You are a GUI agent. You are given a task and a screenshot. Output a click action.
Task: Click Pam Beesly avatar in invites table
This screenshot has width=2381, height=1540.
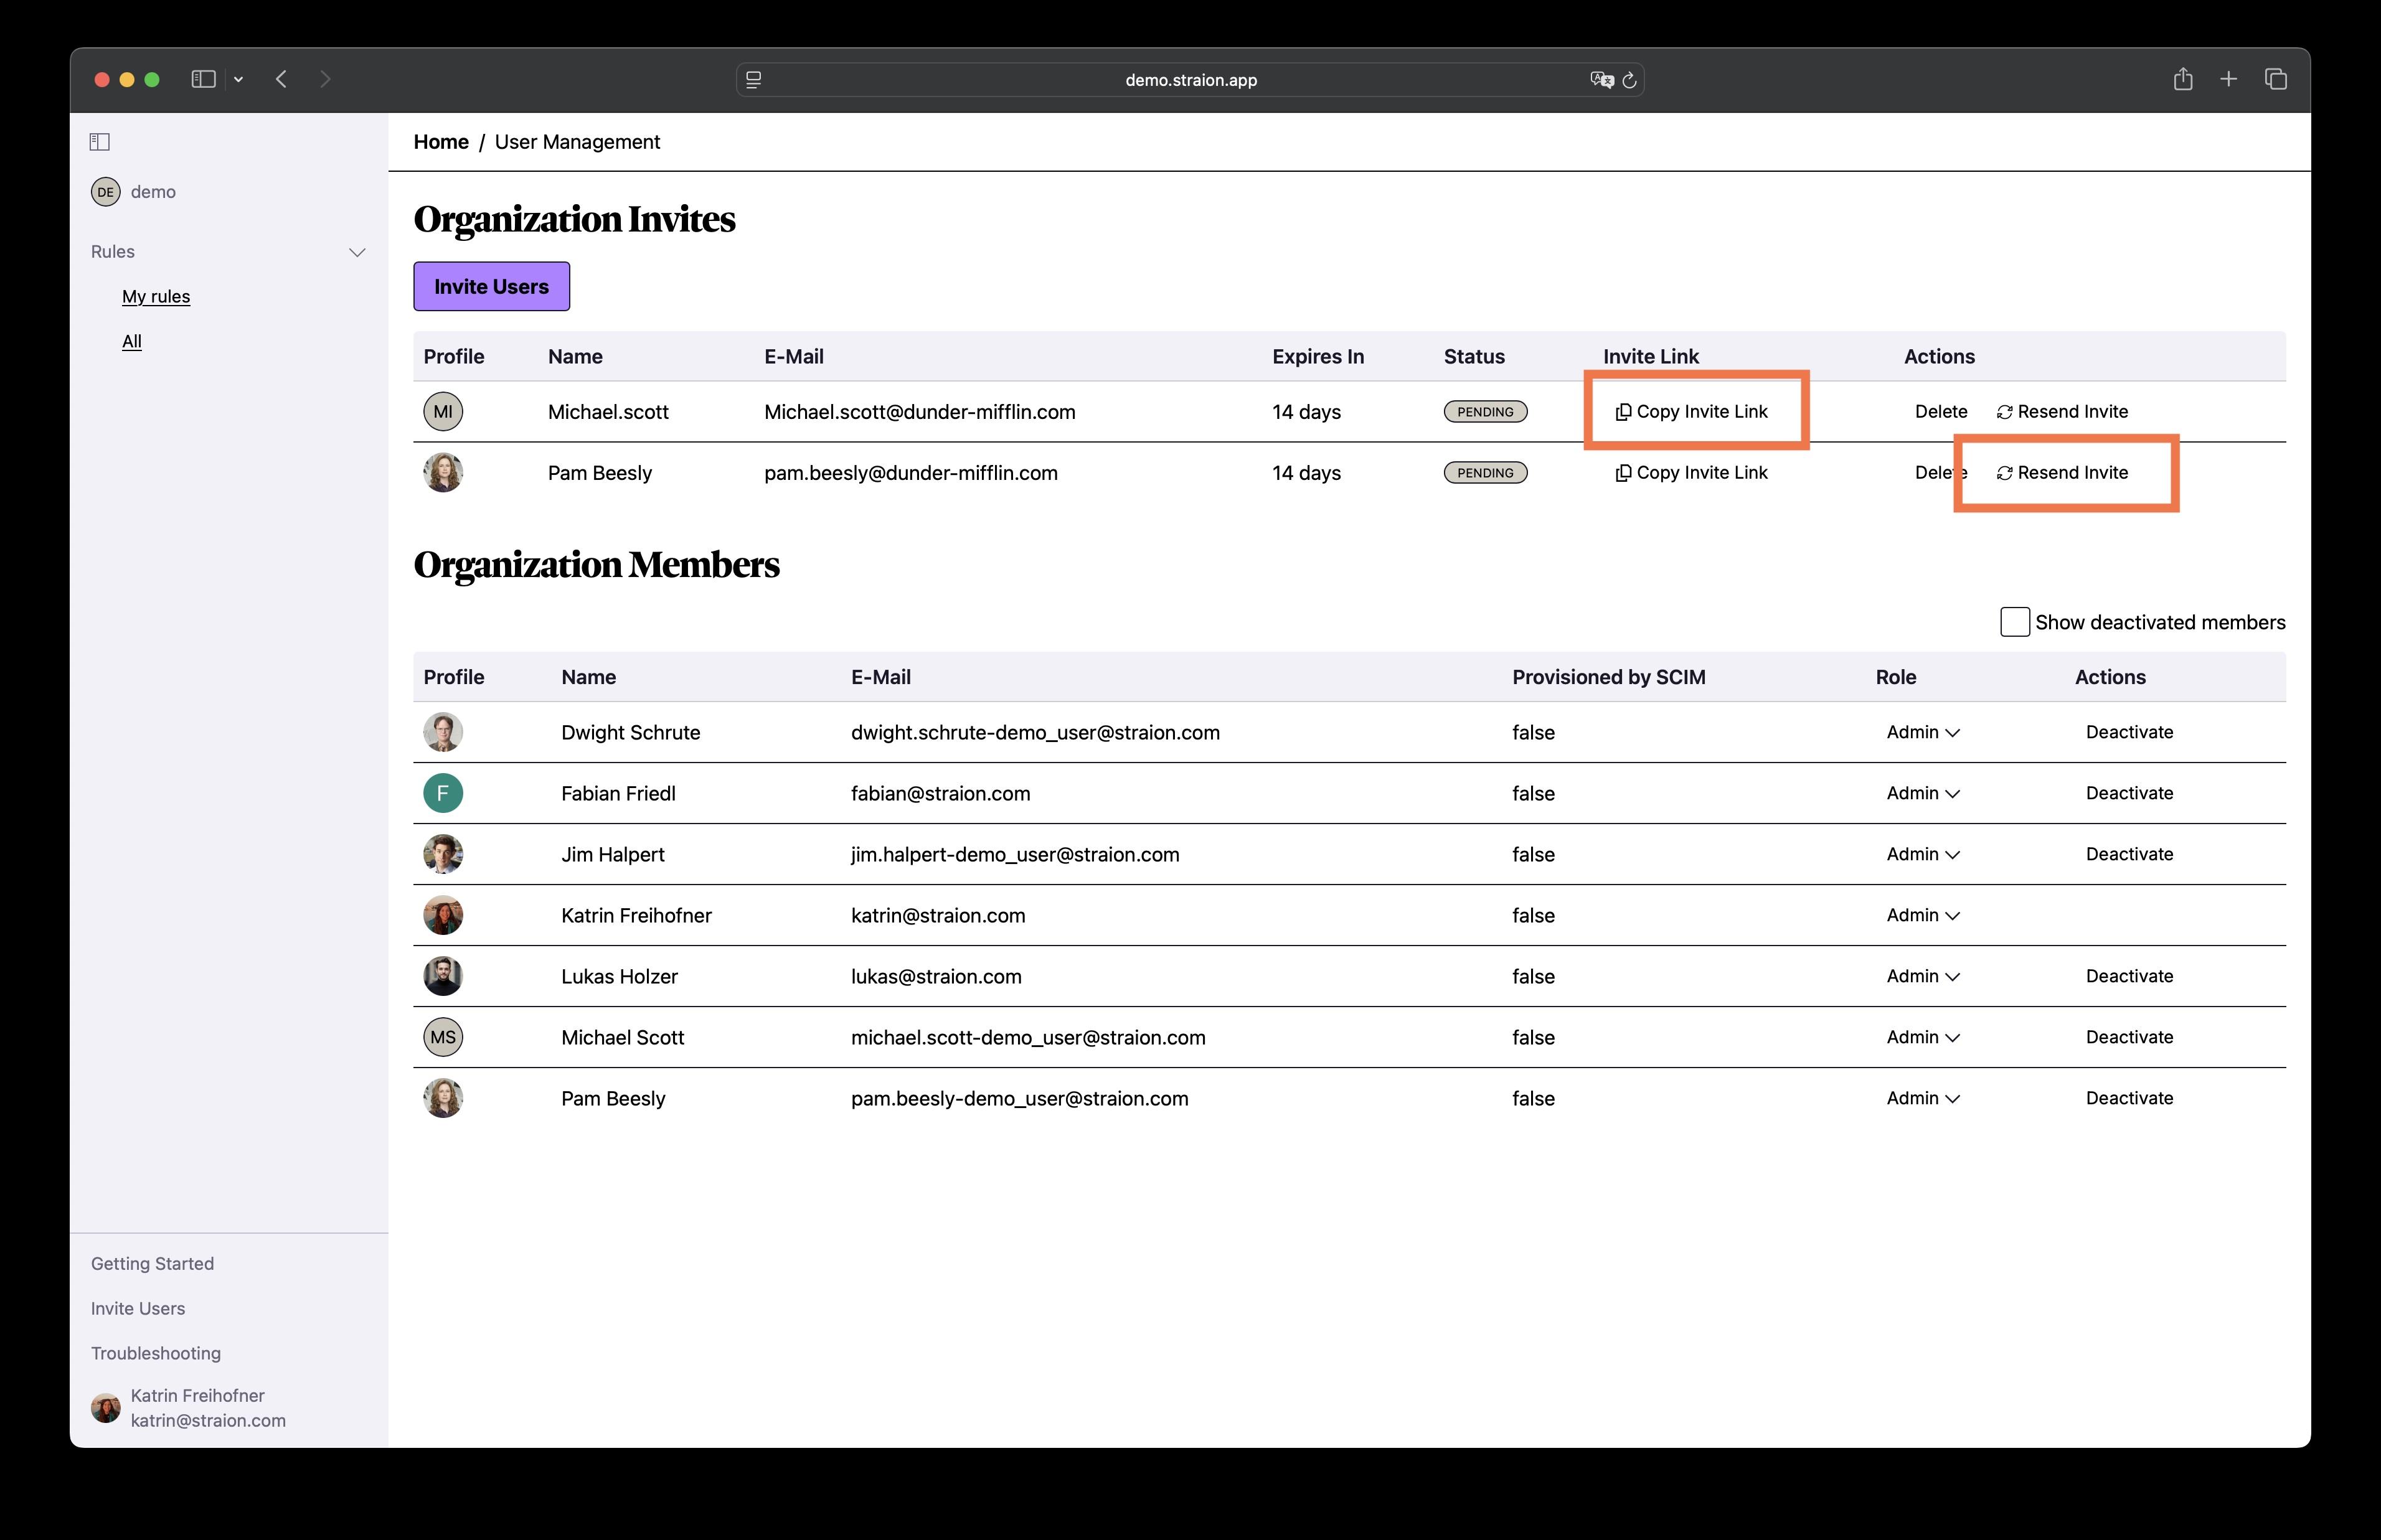coord(443,472)
